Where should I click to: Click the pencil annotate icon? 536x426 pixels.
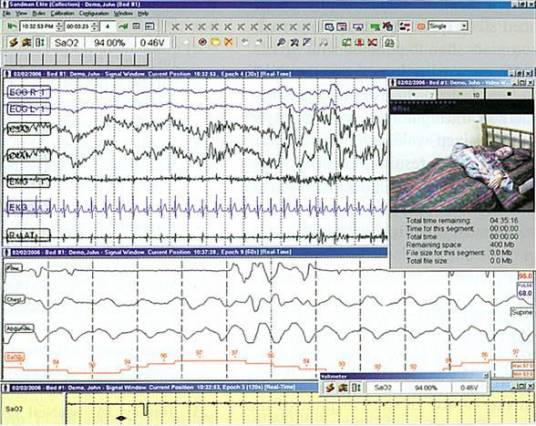pyautogui.click(x=307, y=43)
